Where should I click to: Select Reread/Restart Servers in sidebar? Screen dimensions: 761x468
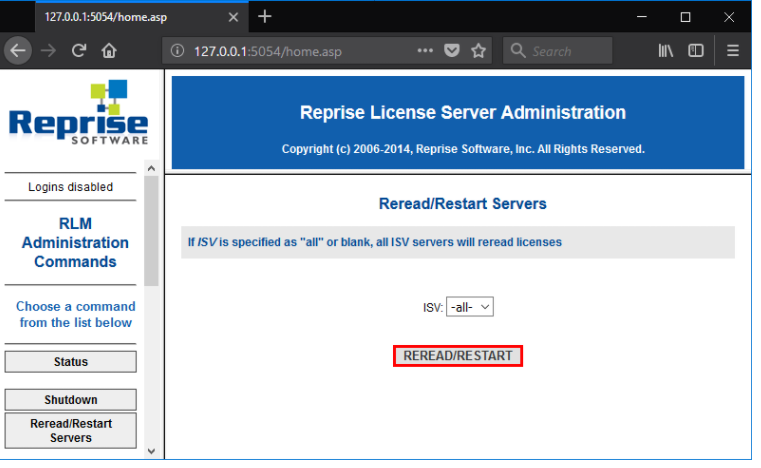click(x=71, y=431)
